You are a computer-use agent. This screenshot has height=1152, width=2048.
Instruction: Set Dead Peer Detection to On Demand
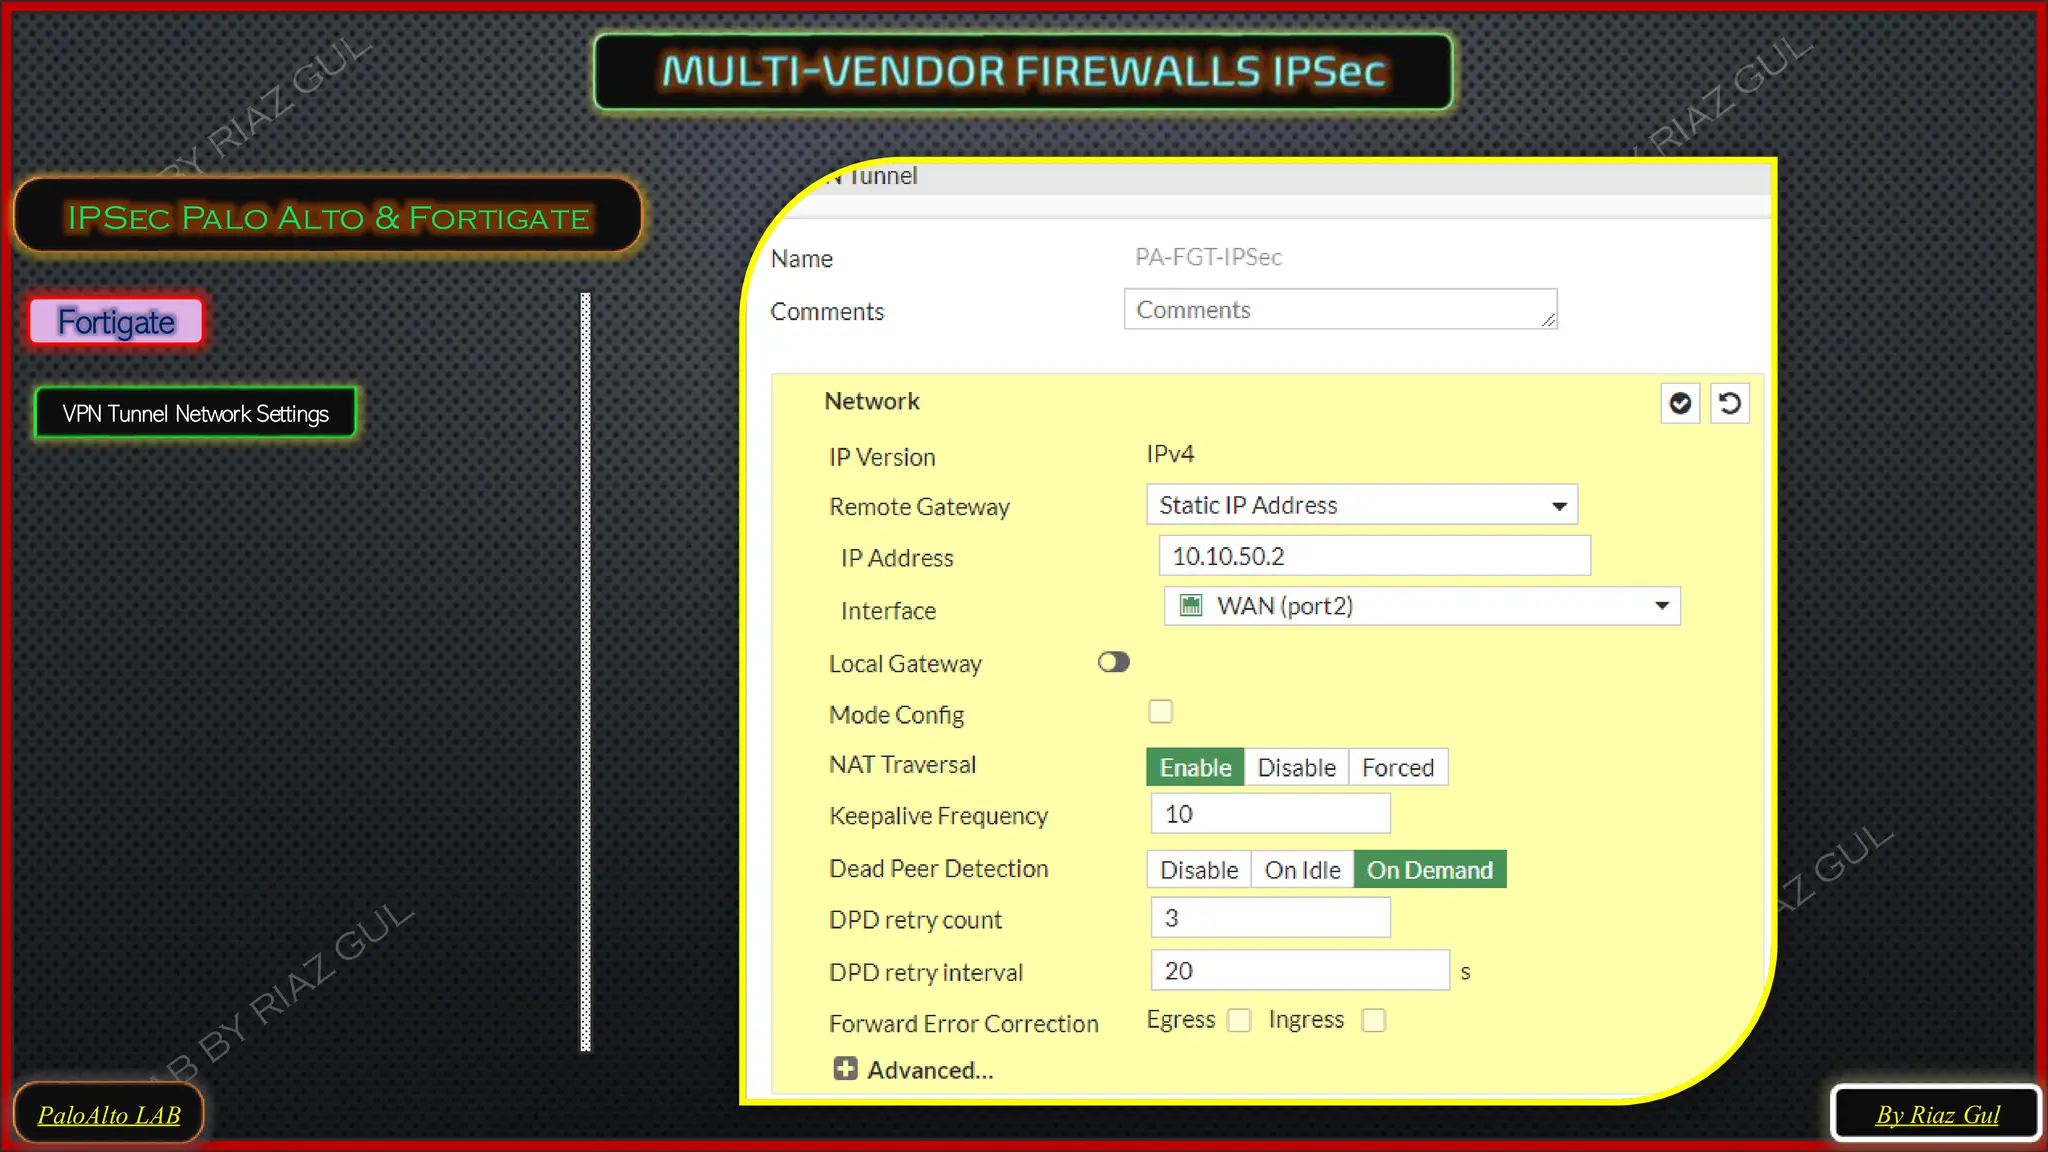[1430, 869]
